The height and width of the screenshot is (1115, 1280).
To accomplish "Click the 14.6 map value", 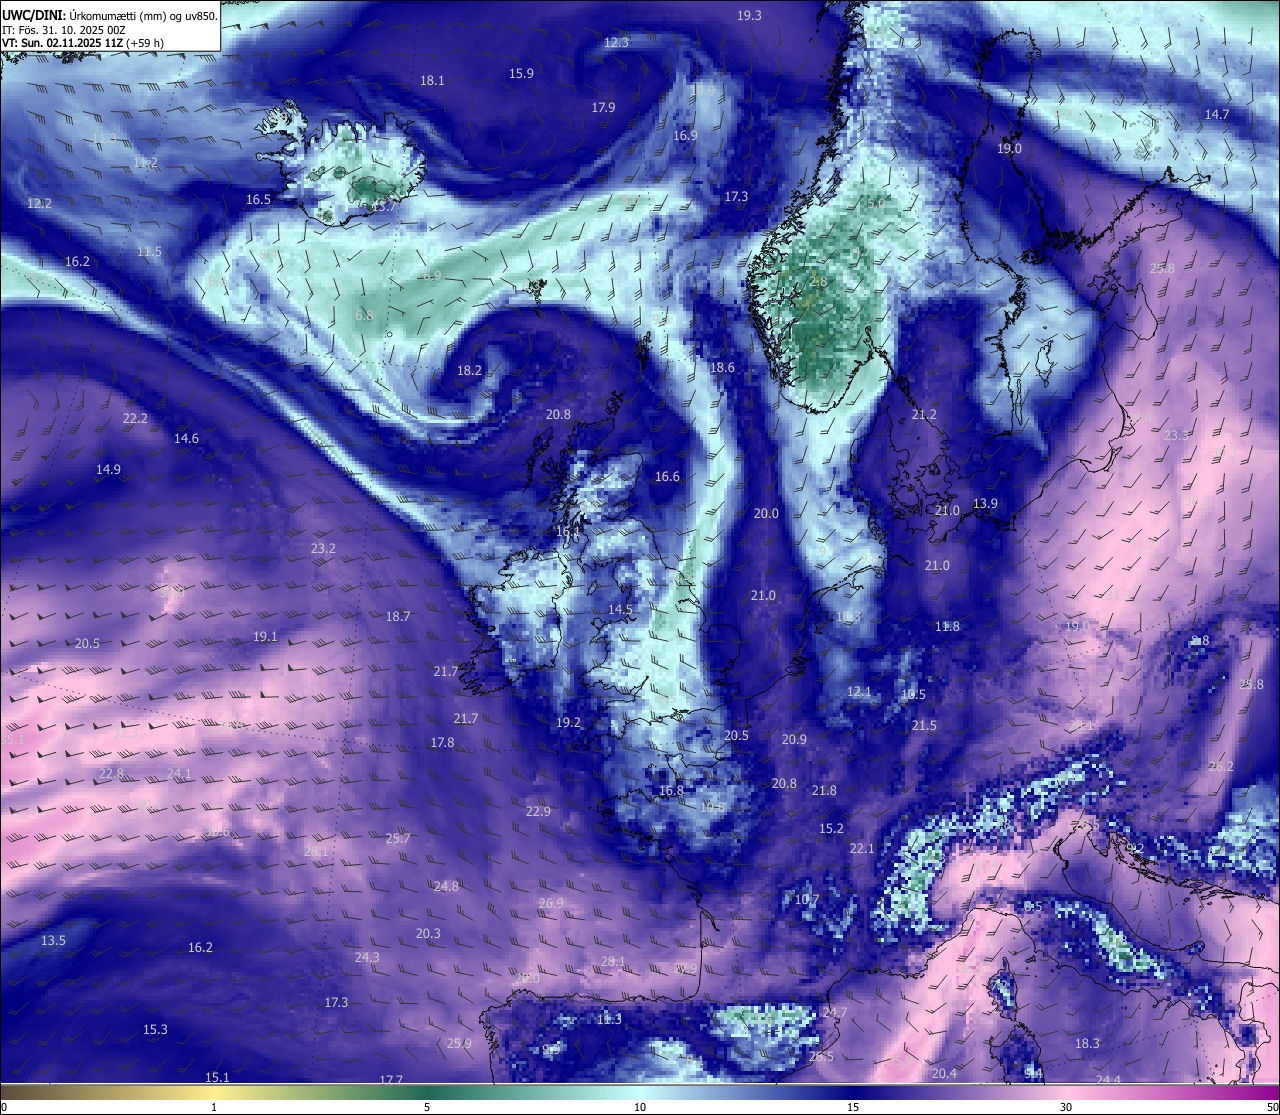I will click(x=186, y=438).
